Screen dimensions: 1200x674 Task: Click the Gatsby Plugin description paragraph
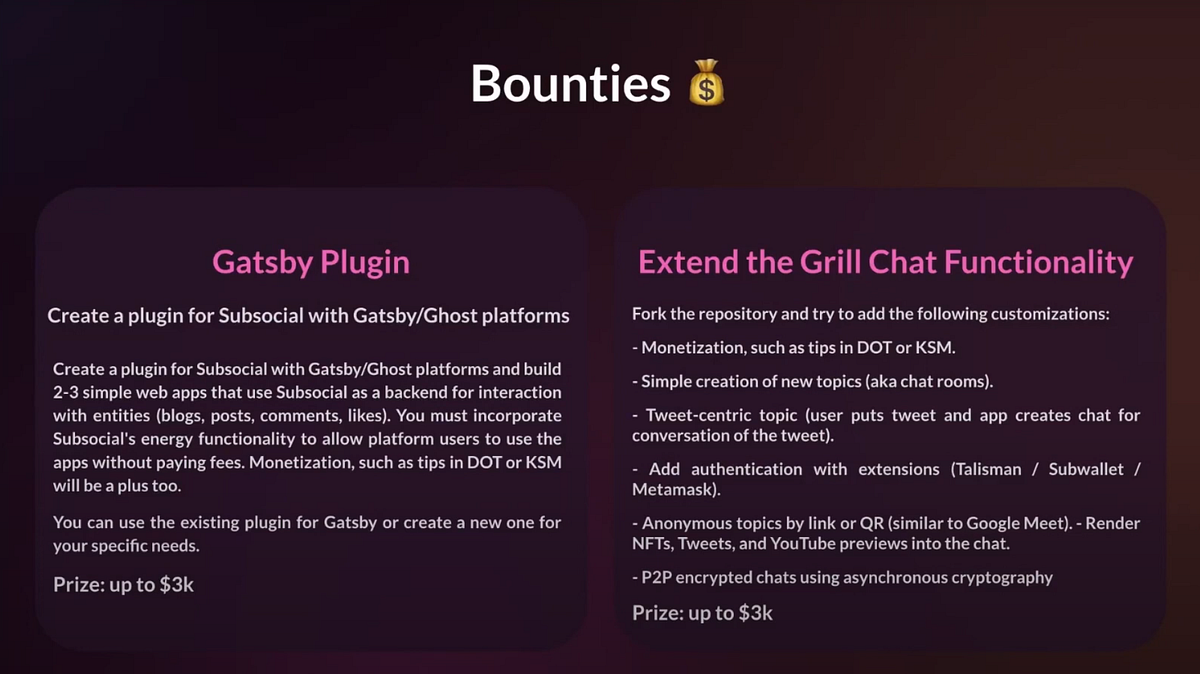307,427
